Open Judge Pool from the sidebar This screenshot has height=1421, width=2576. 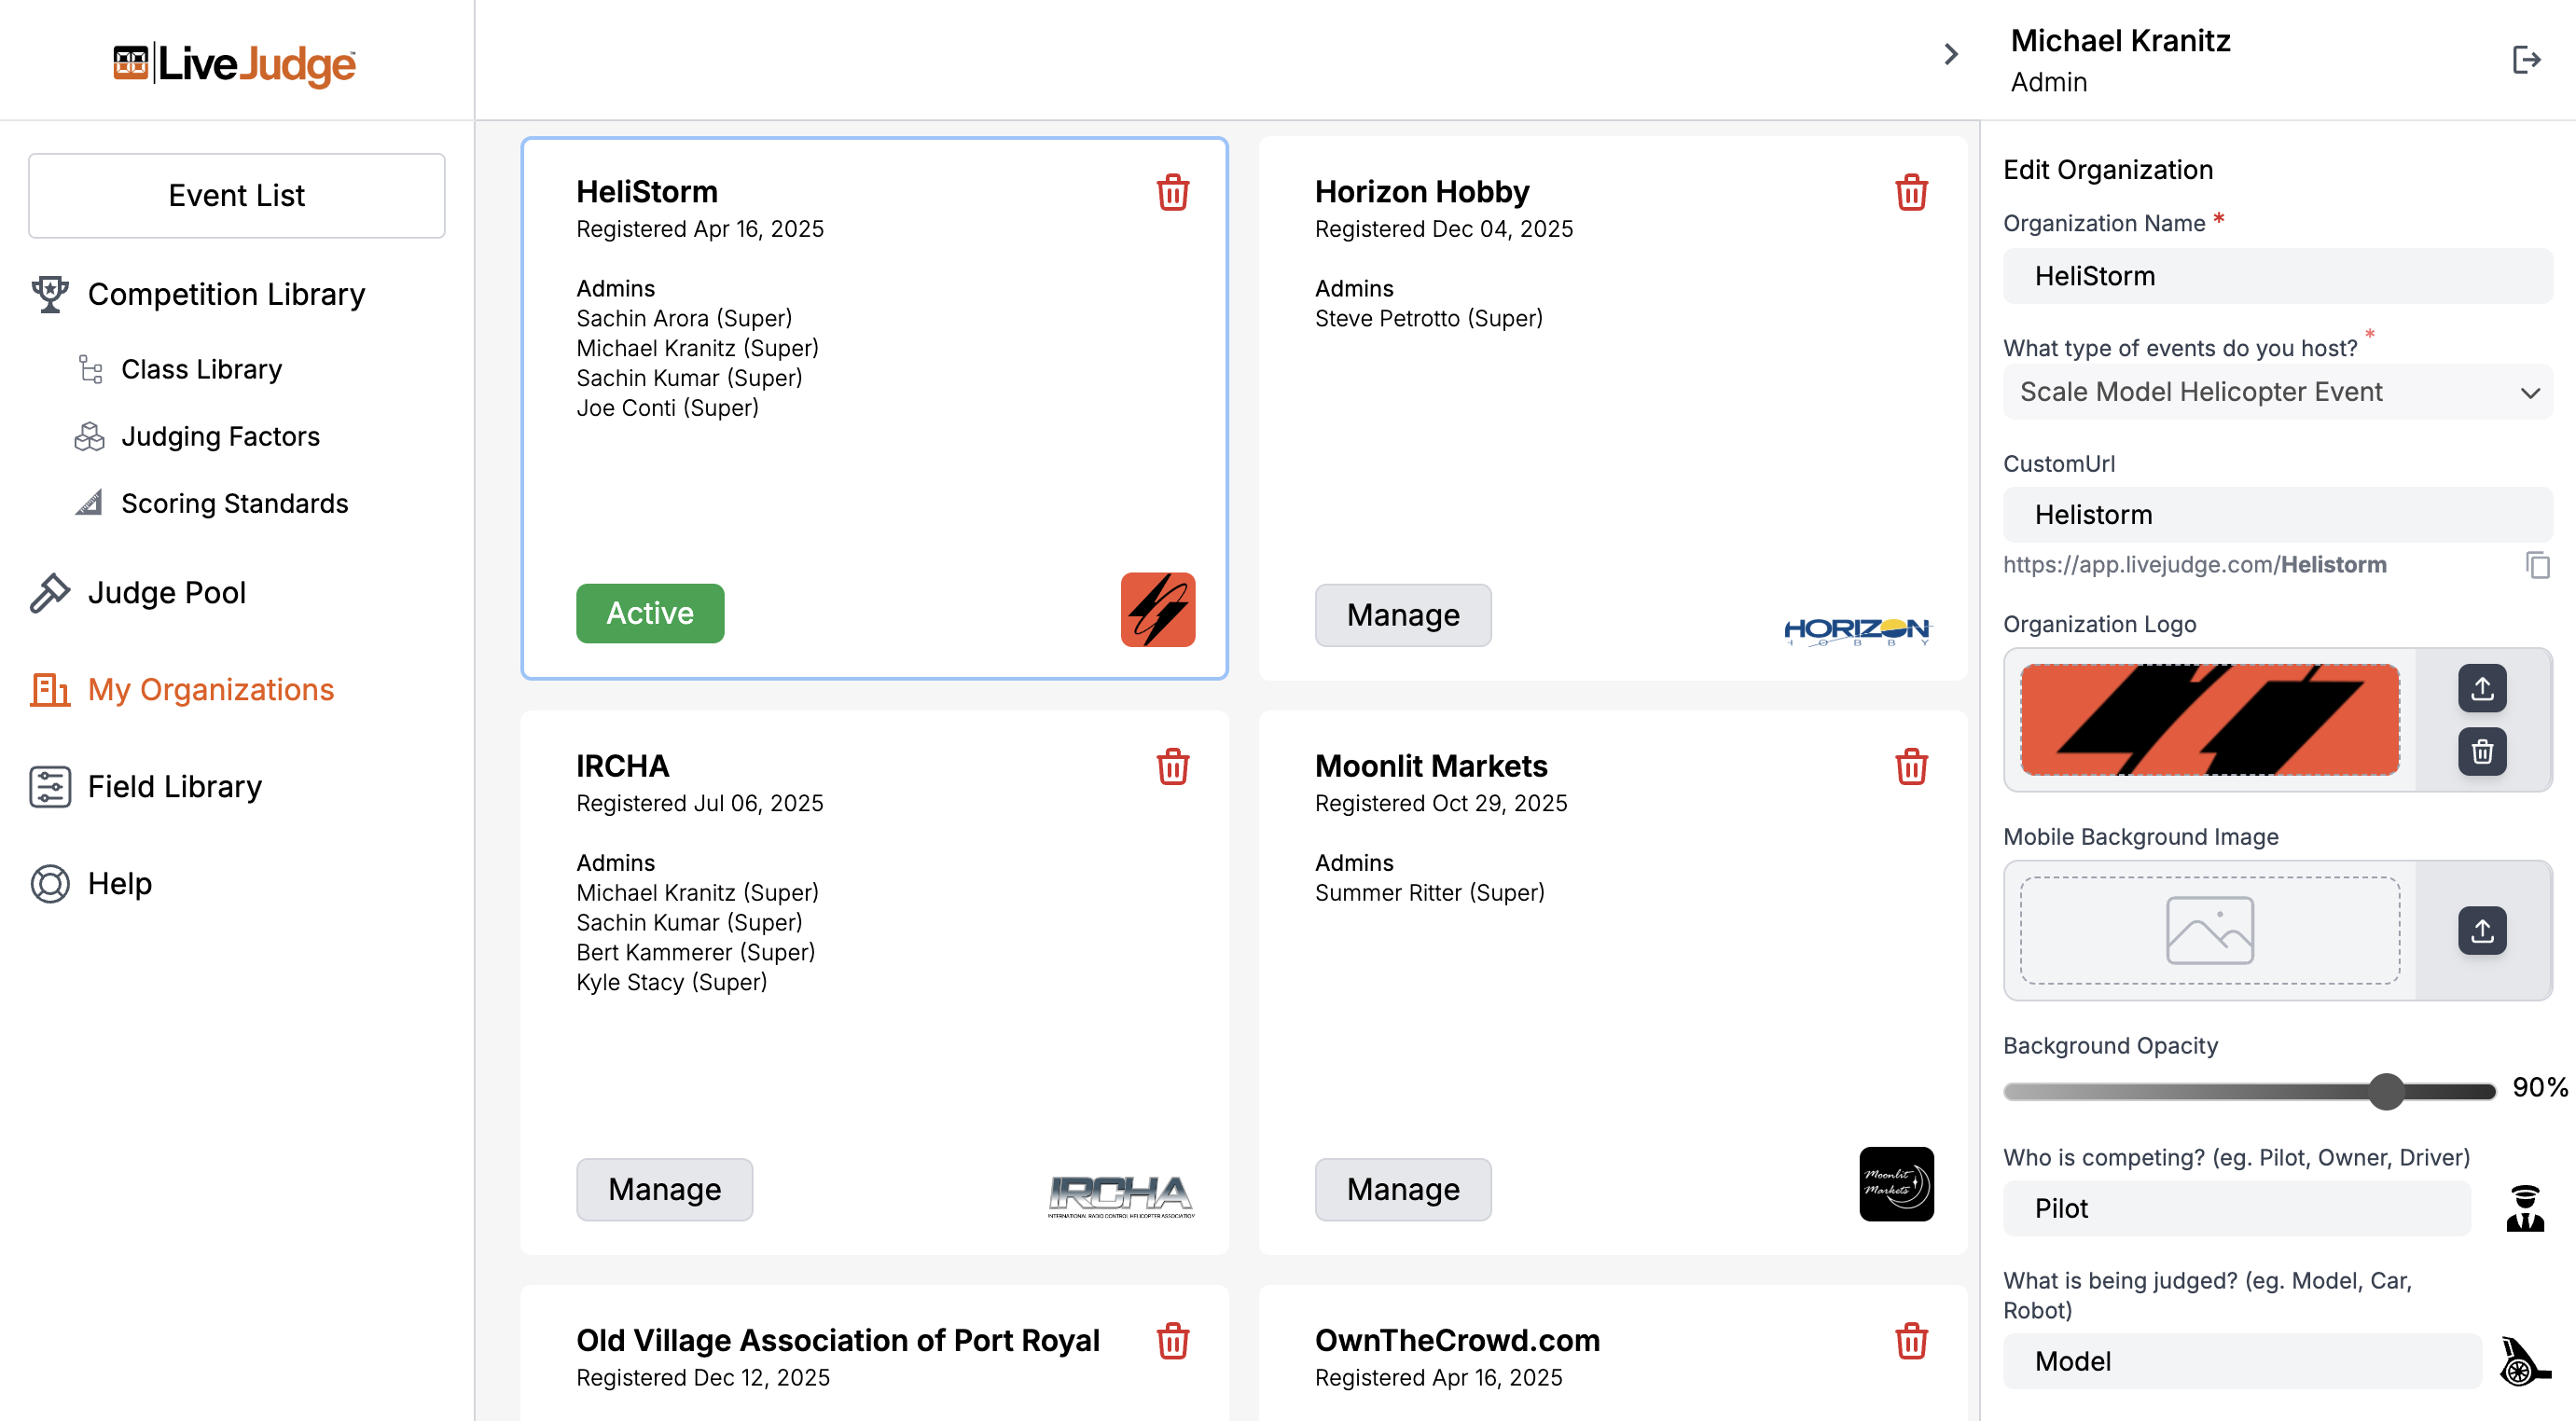166,592
